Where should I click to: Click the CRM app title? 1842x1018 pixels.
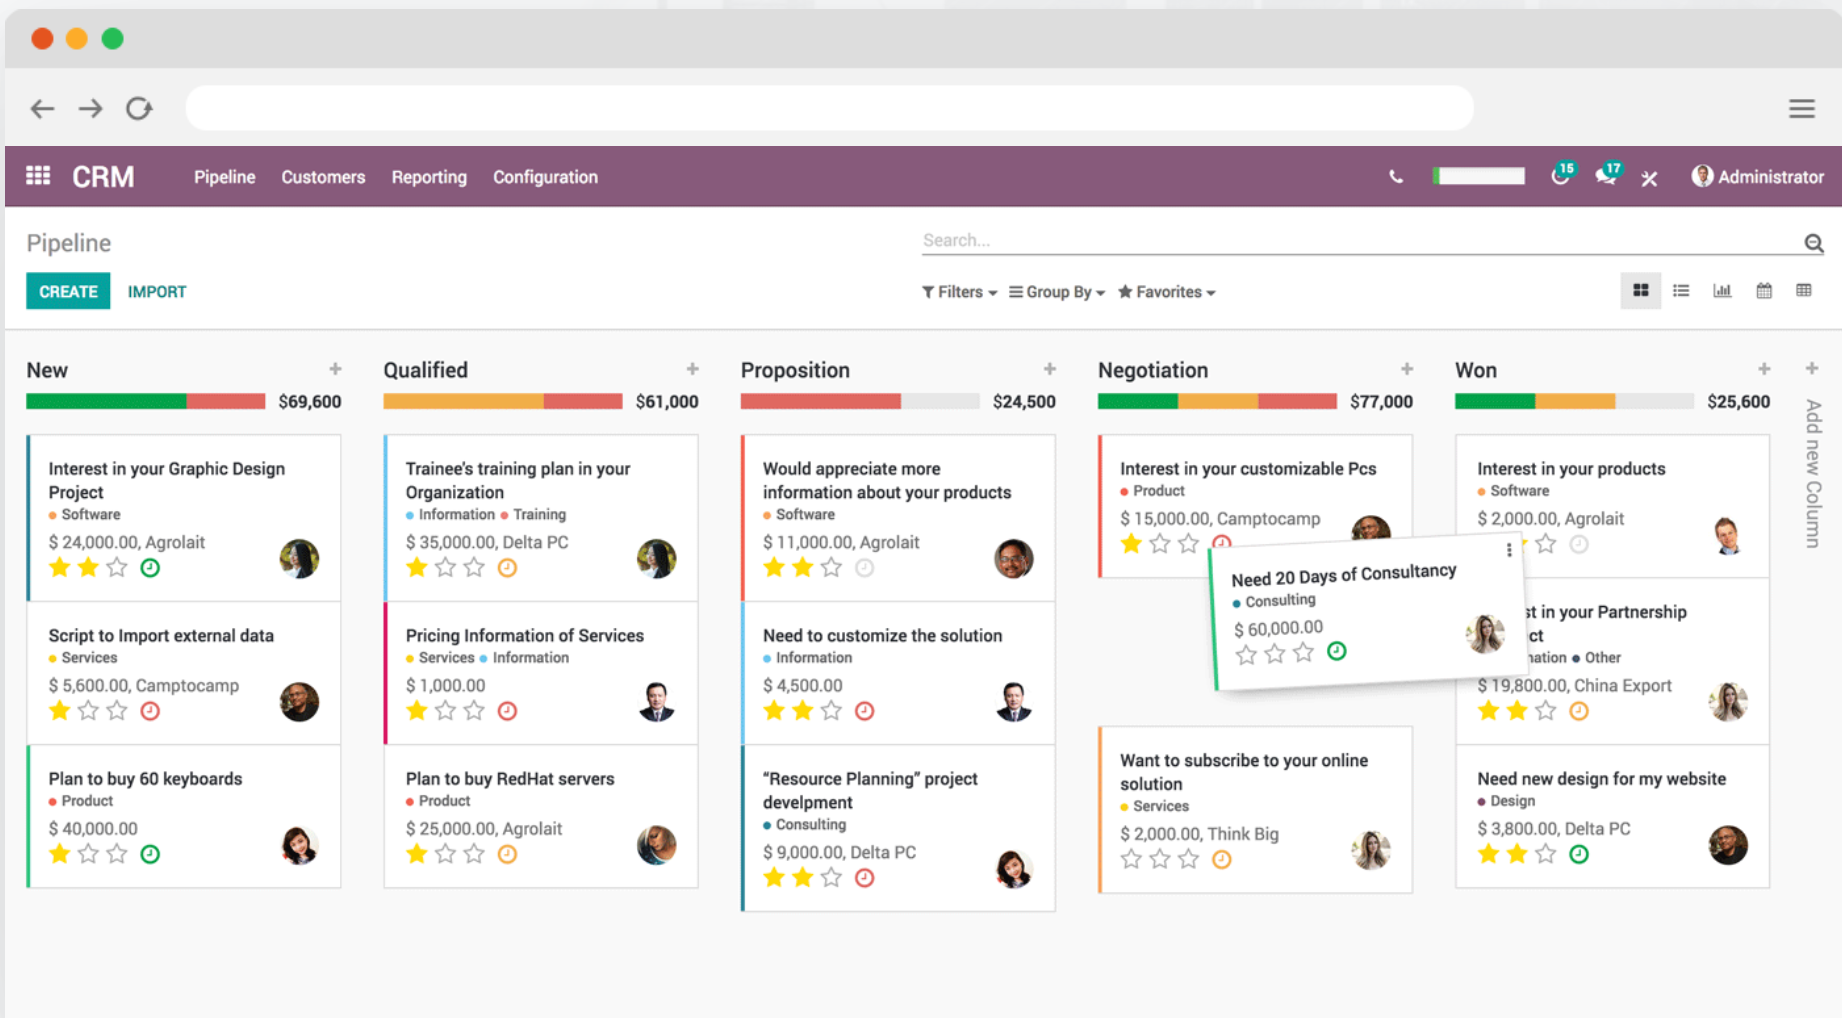coord(103,177)
